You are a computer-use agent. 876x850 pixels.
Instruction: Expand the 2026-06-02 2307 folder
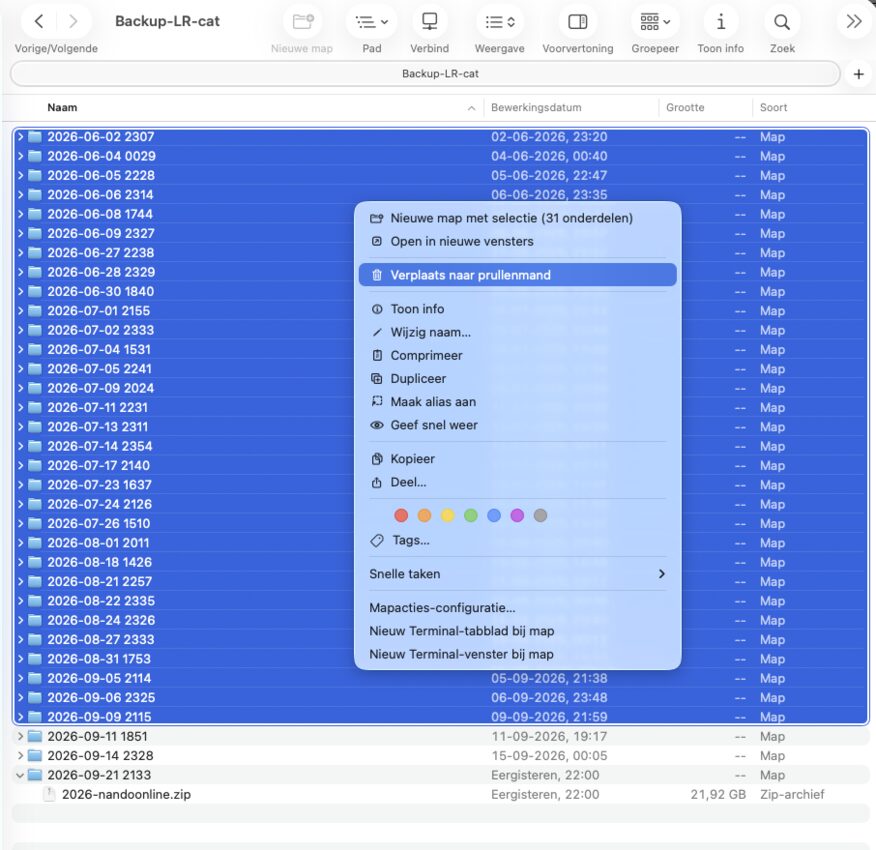coord(20,137)
